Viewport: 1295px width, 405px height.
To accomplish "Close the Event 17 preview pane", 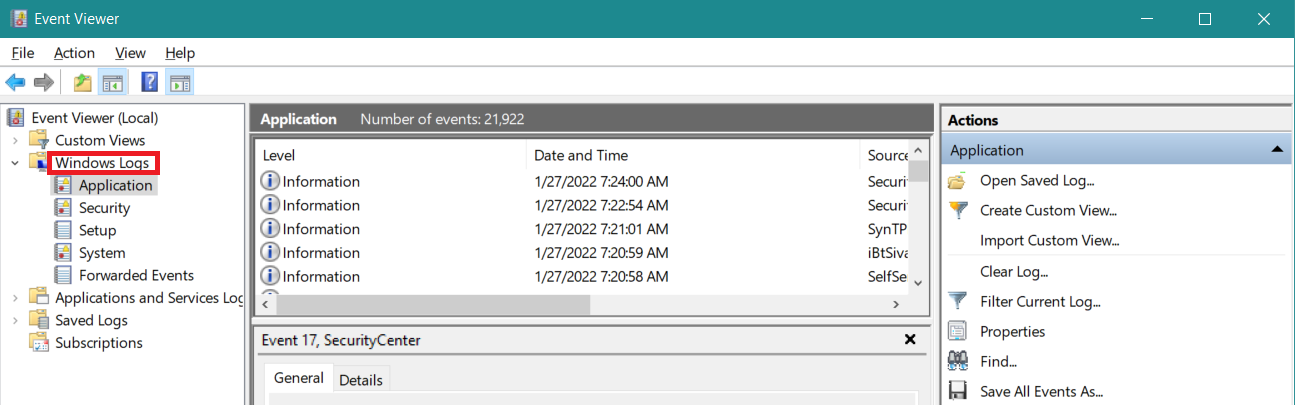I will pos(910,340).
